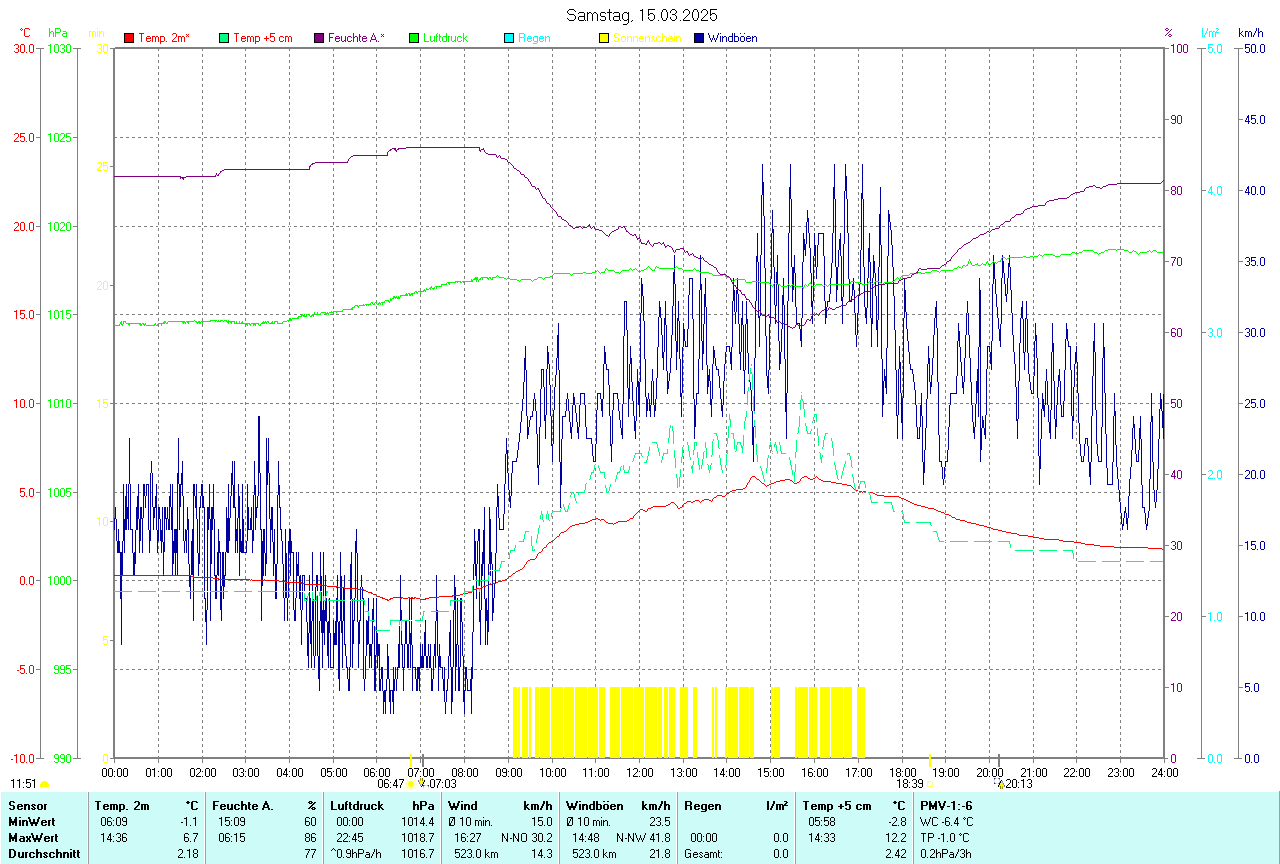The height and width of the screenshot is (864, 1280).
Task: Click the 07:03 sunrise time label
Action: tap(442, 784)
